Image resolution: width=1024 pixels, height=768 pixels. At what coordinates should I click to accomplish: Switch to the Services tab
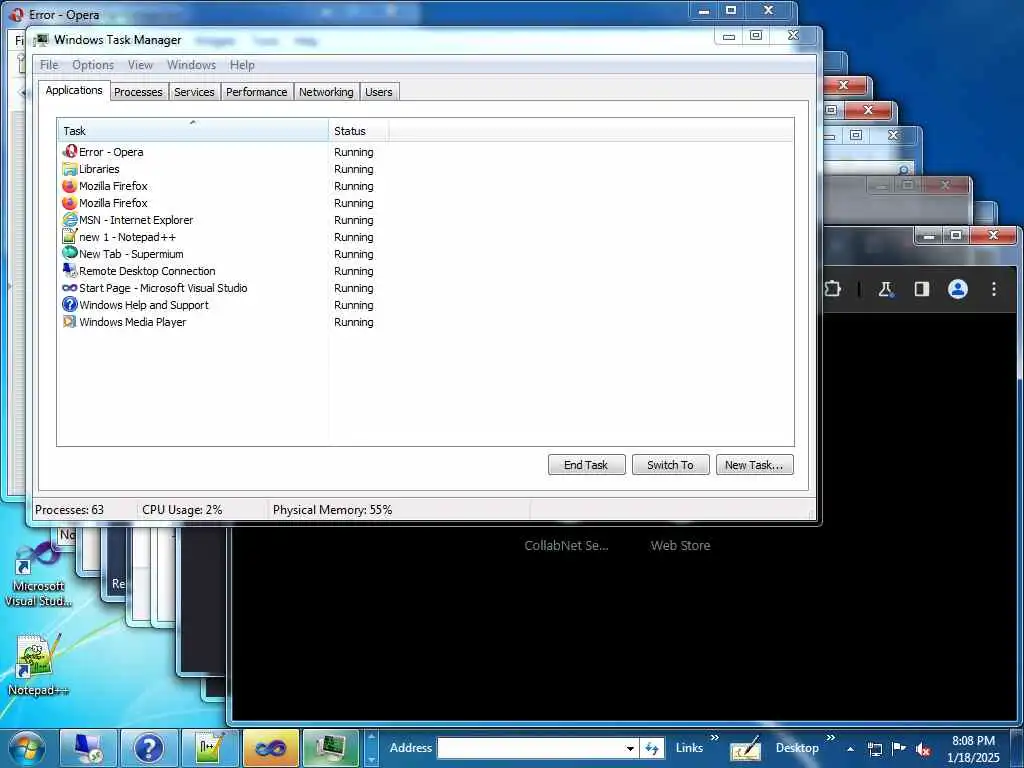[x=194, y=92]
